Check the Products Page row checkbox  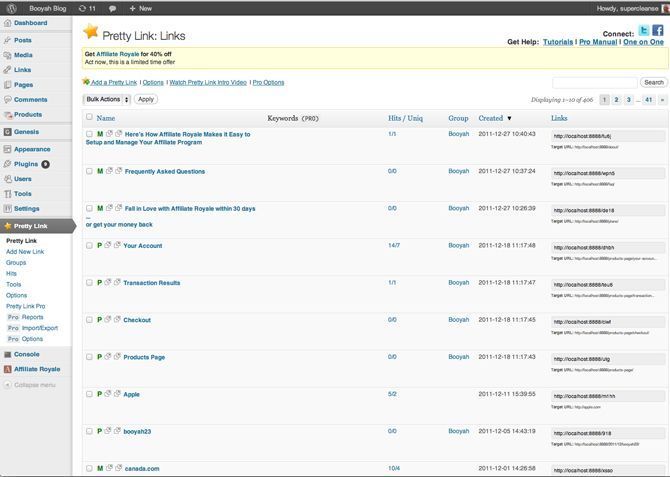(x=89, y=357)
